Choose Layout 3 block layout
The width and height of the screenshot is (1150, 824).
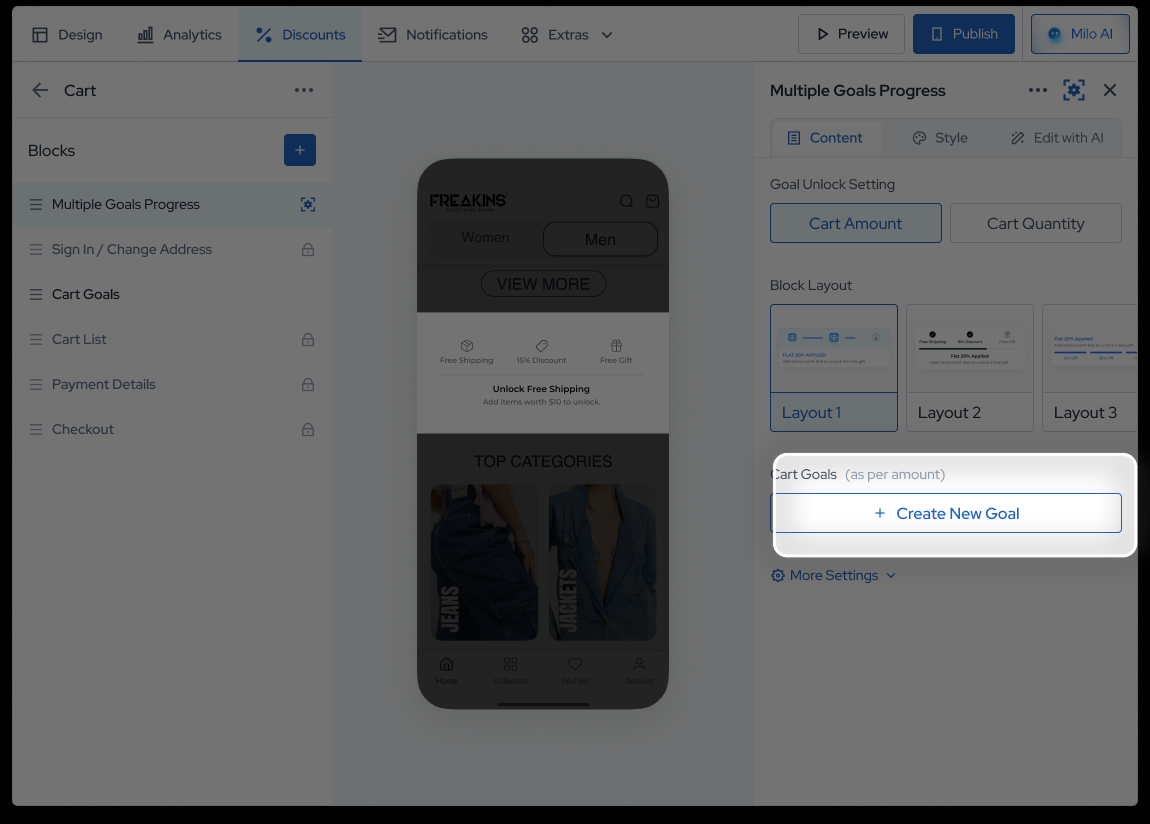[x=1090, y=368]
